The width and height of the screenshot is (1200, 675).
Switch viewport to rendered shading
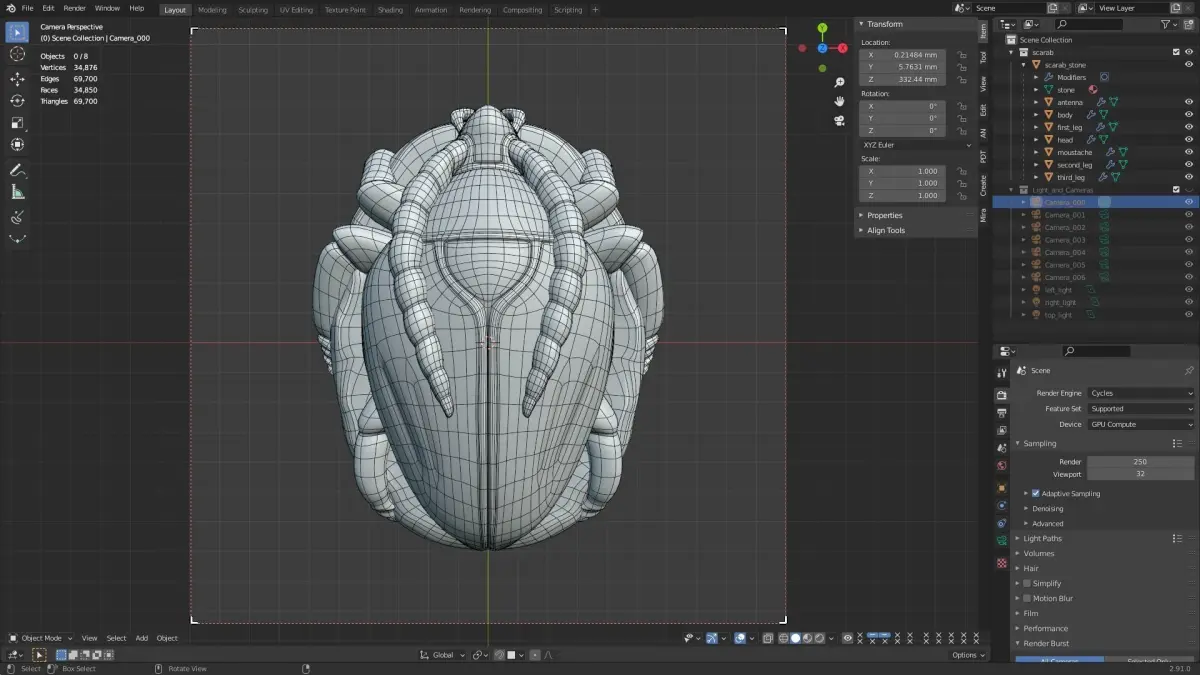[x=819, y=638]
